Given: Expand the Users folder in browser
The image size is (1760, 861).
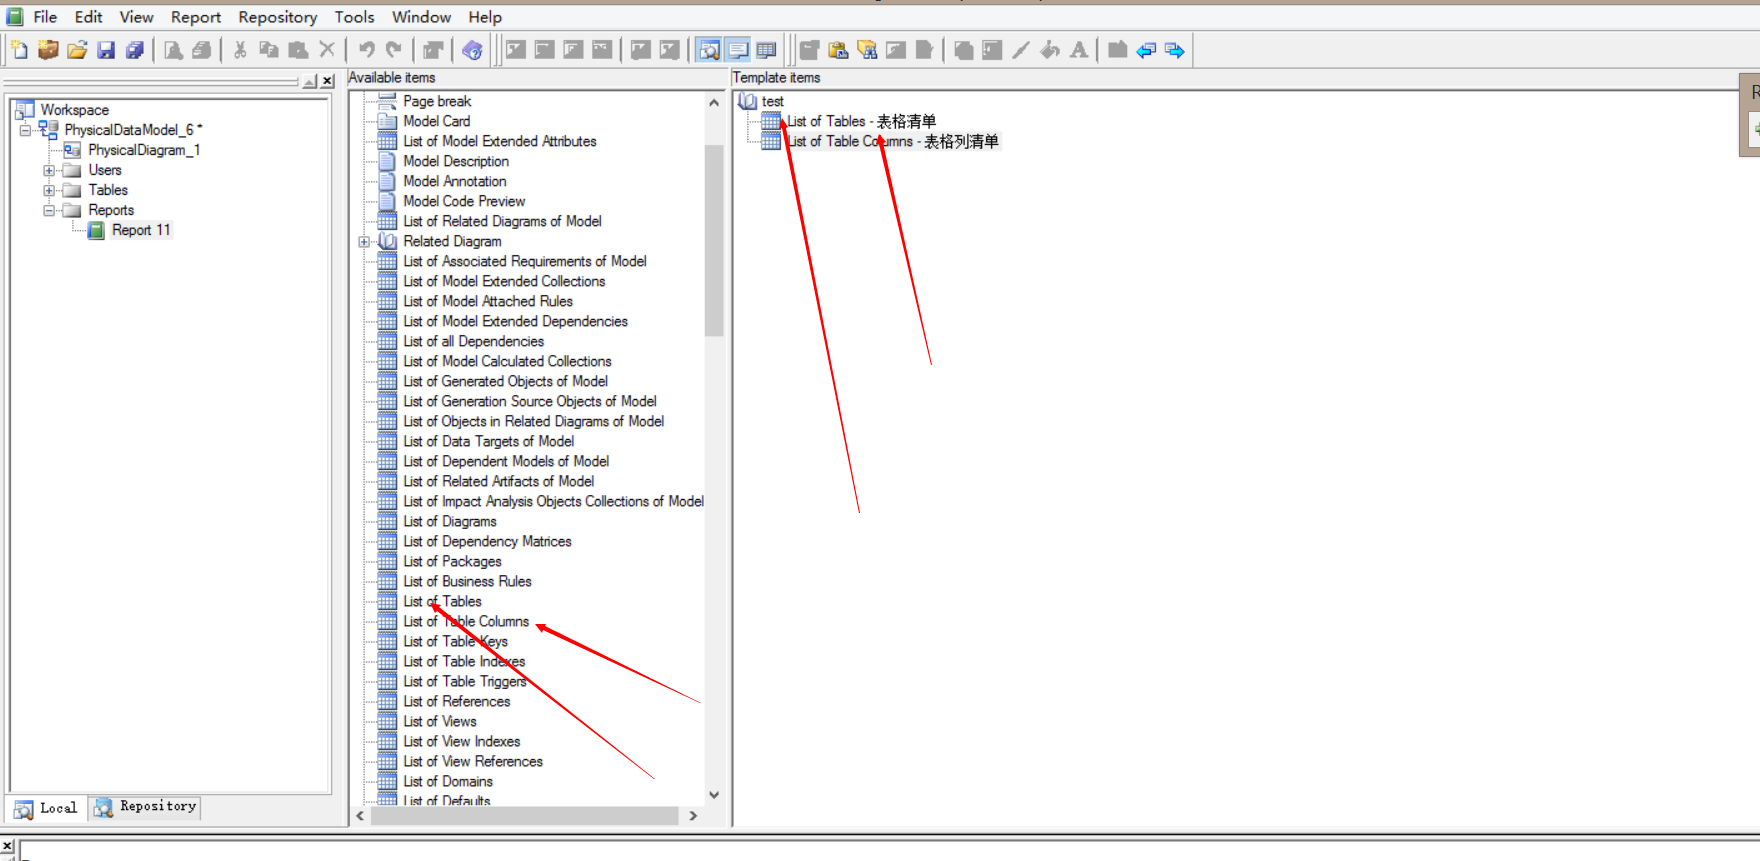Looking at the screenshot, I should (x=49, y=170).
